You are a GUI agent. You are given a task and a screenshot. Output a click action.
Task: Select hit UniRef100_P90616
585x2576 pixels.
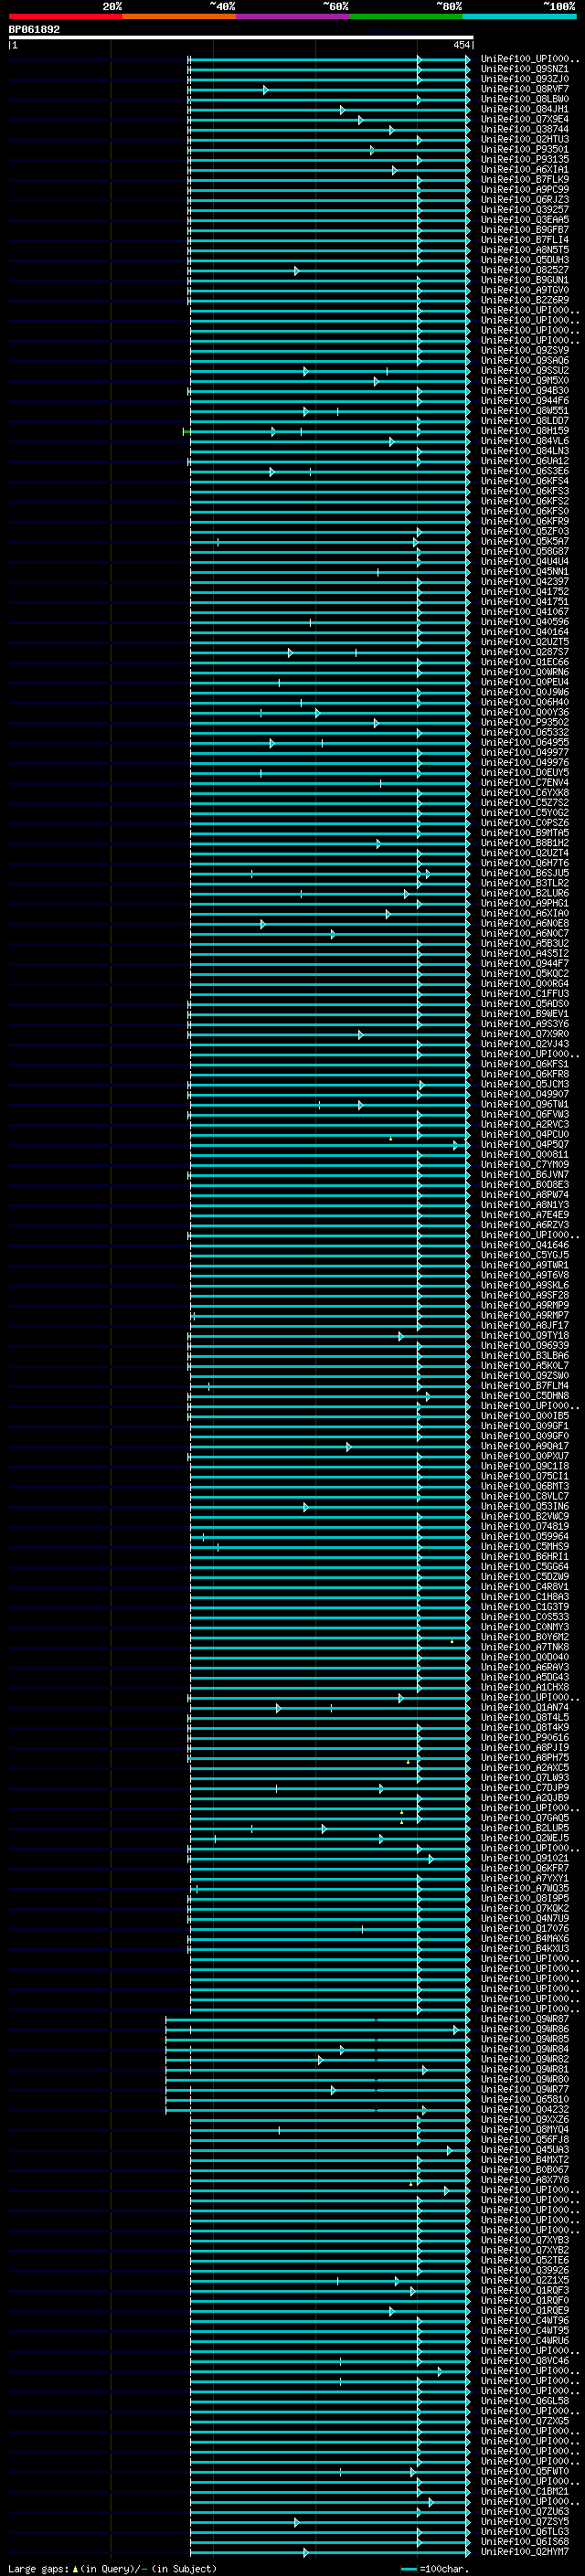pos(525,1738)
